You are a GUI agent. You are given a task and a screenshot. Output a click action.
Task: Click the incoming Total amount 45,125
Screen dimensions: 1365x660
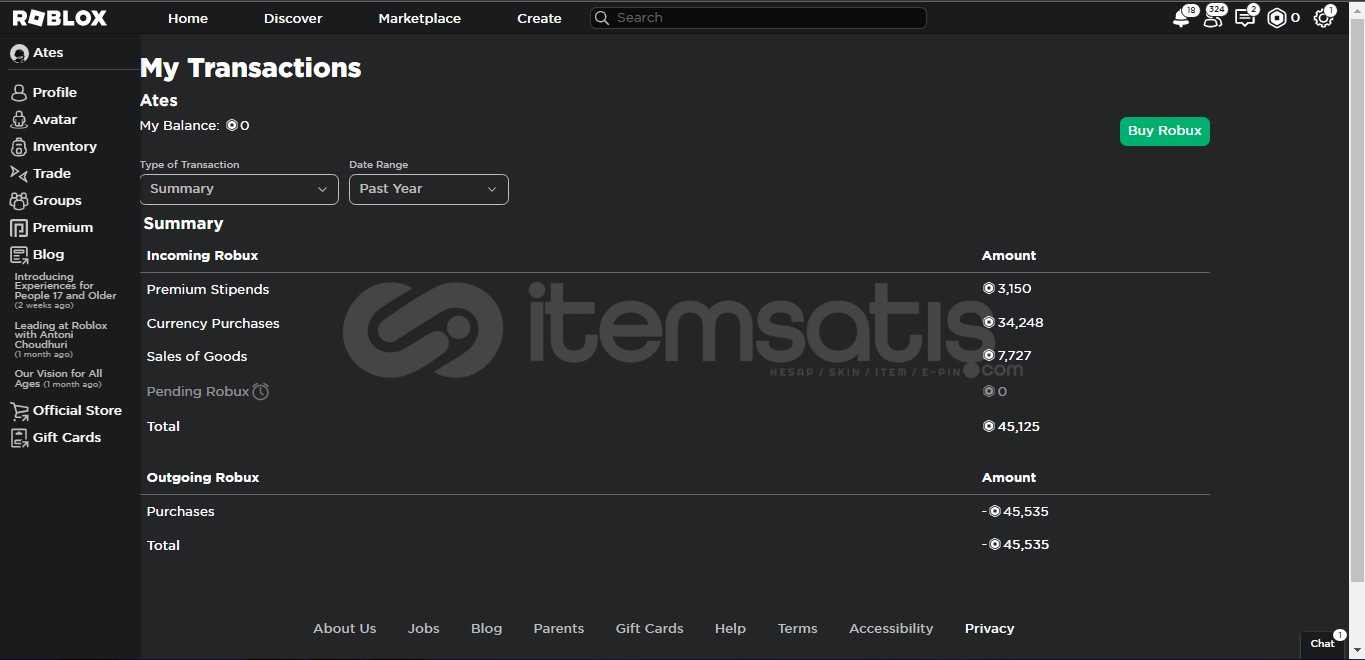1011,427
